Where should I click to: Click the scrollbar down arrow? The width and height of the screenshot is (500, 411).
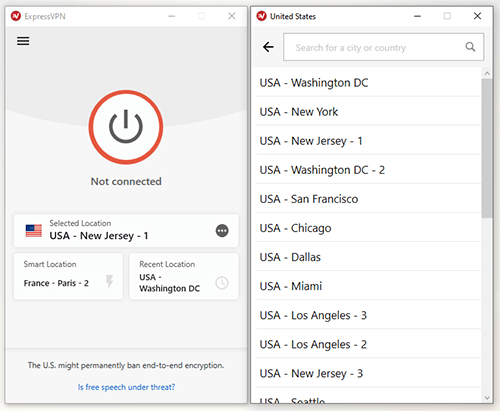487,398
